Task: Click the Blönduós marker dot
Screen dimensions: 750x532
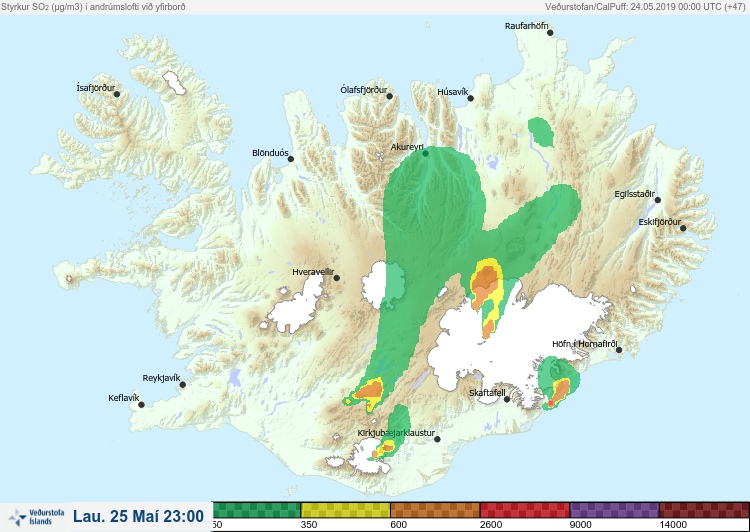Action: point(290,159)
